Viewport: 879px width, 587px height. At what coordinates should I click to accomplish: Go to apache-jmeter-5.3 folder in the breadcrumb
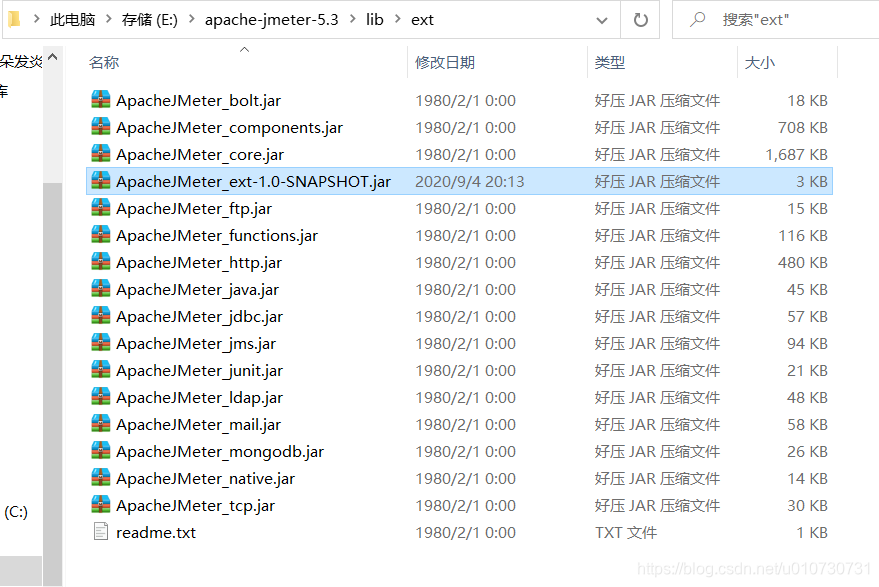click(271, 20)
